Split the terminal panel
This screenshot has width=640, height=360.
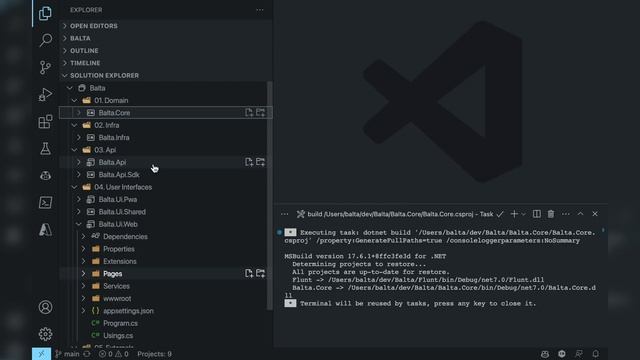coord(537,214)
